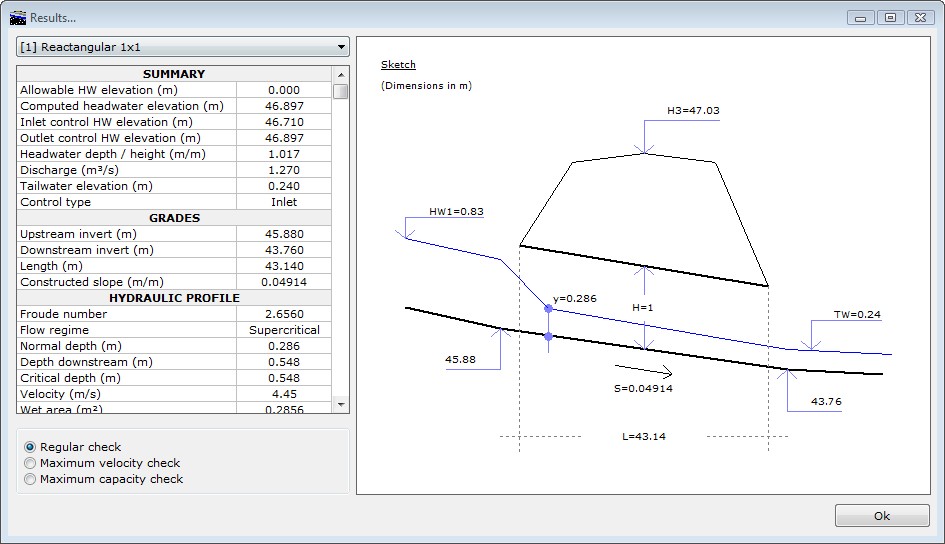Click the GRADES section header

[174, 218]
